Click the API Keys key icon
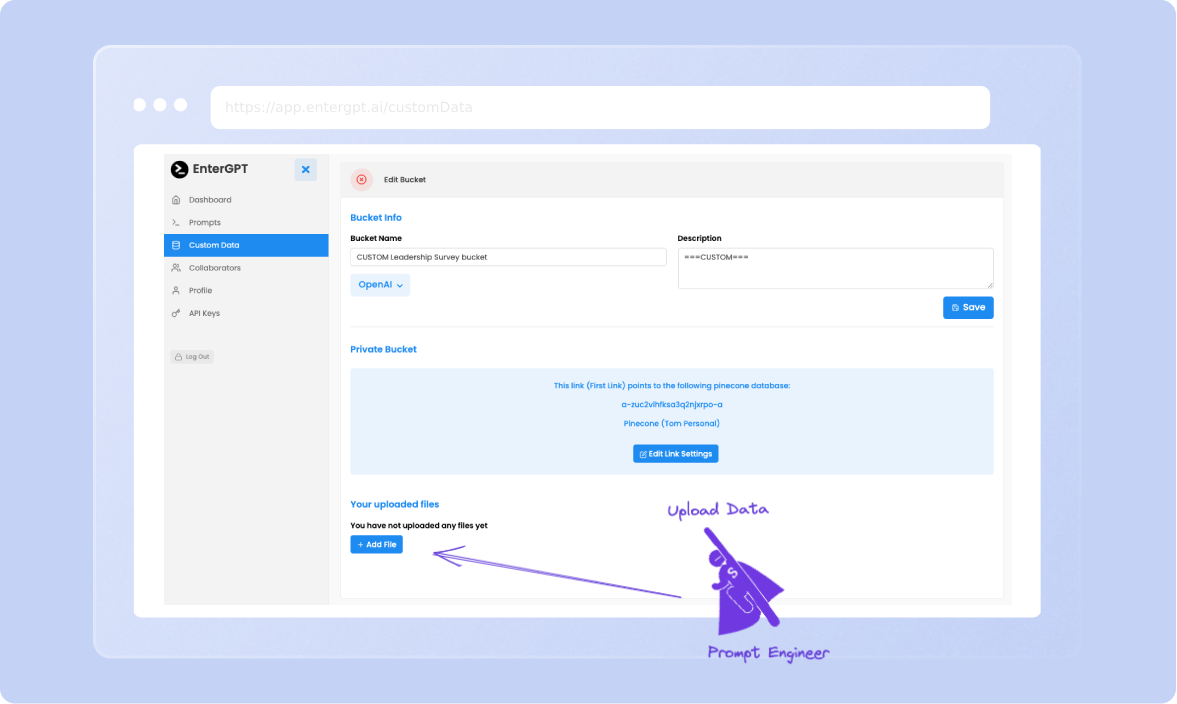This screenshot has width=1177, height=704. coord(176,313)
